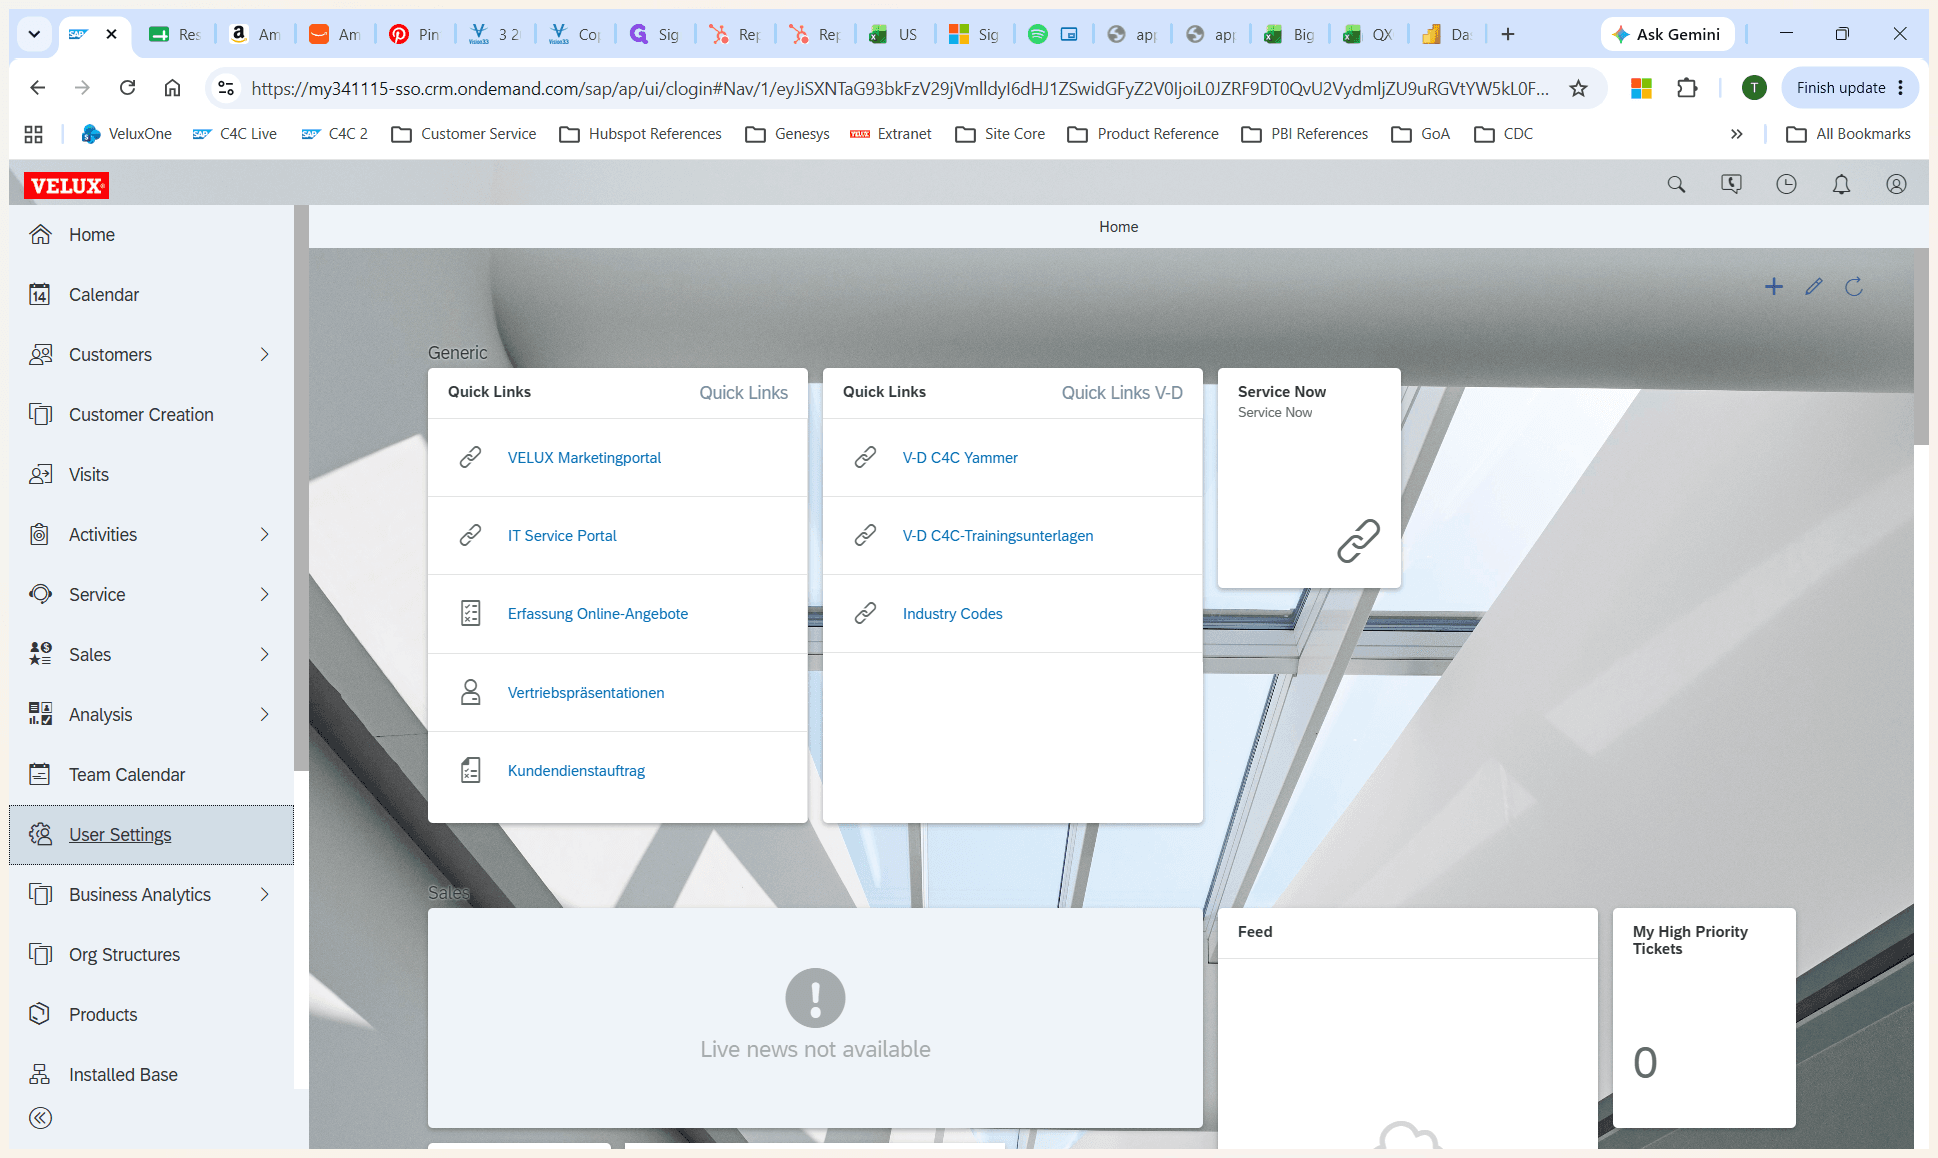
Task: Click the Products icon in sidebar
Action: [40, 1014]
